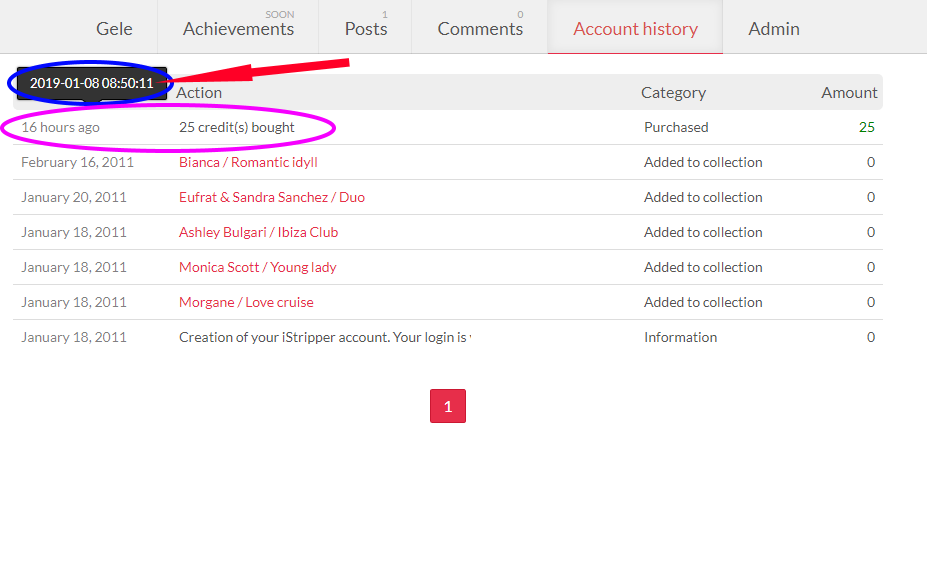
Task: Click the 2019-01-08 08:50:11 timestamp tooltip
Action: 91,83
